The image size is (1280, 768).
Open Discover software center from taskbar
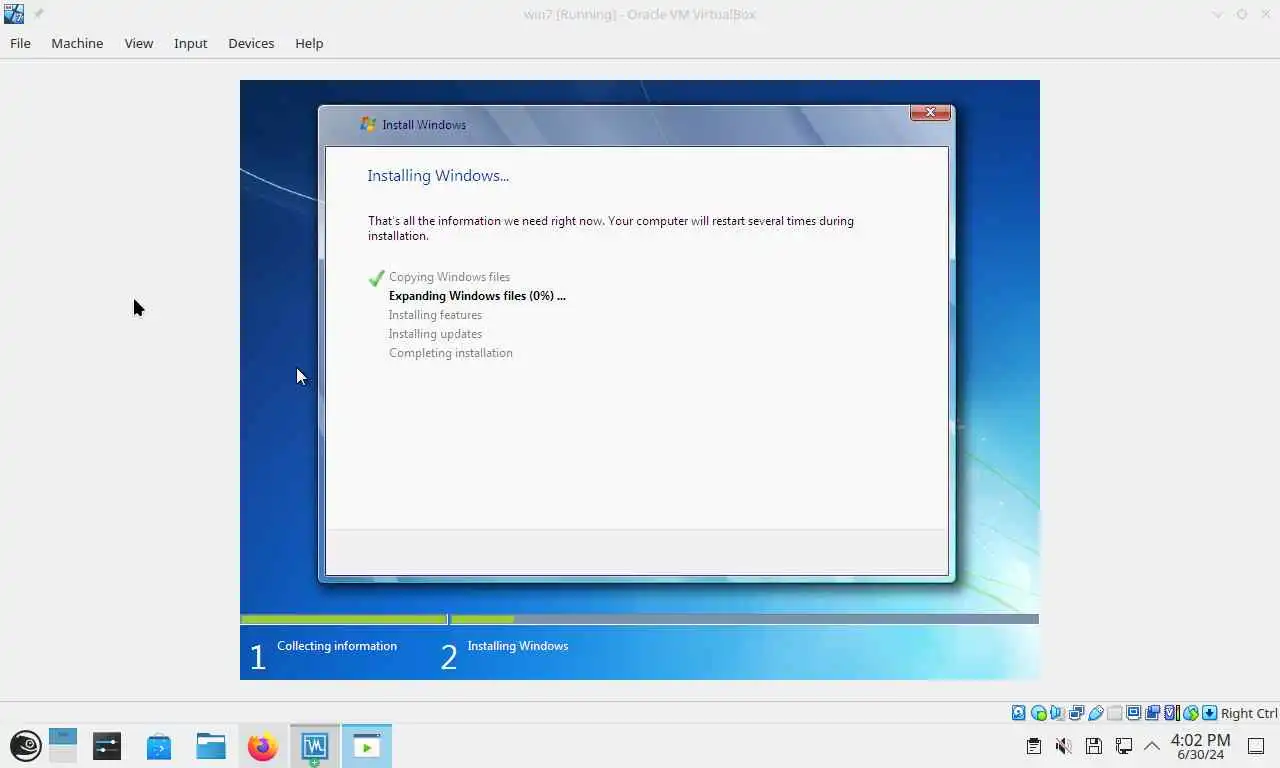(159, 746)
